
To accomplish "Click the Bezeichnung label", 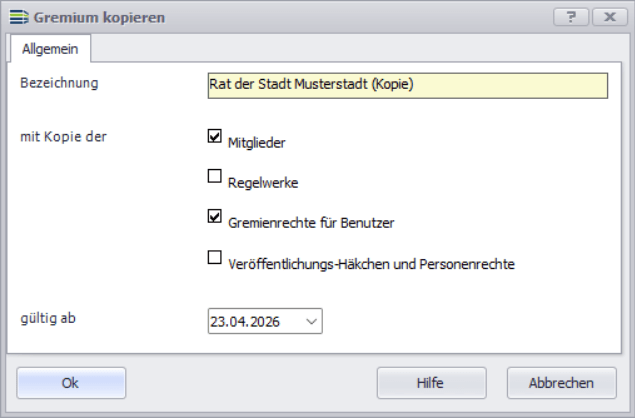I will (59, 83).
